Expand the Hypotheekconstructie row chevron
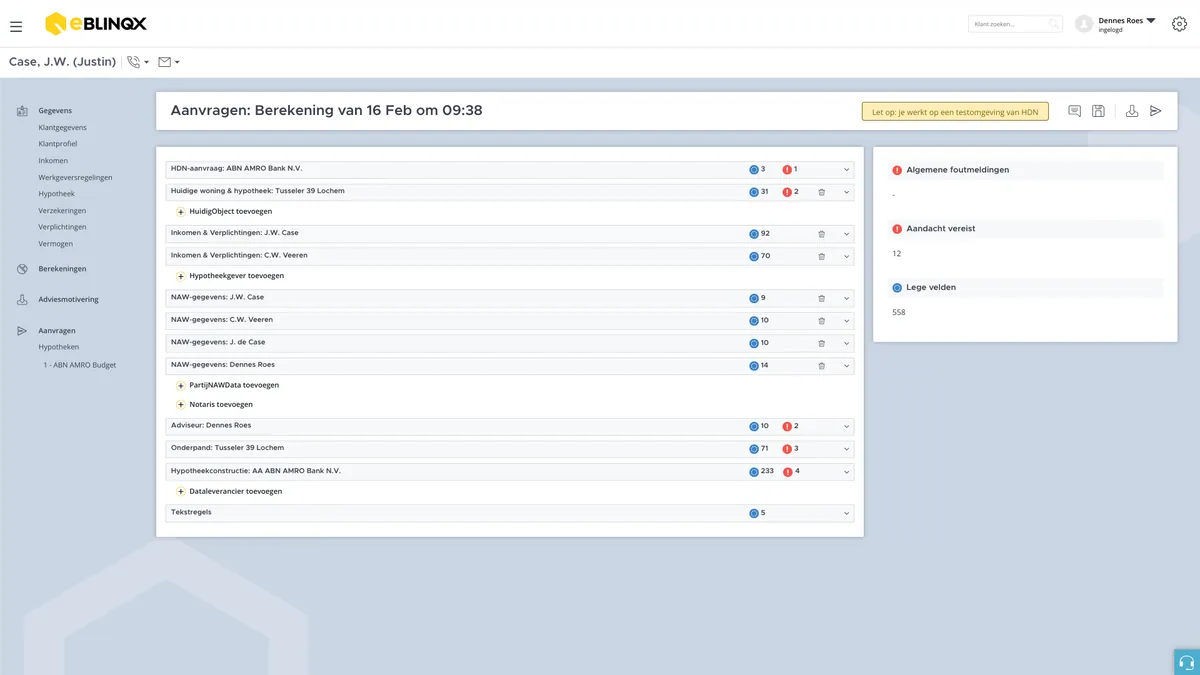The height and width of the screenshot is (675, 1200). (x=846, y=472)
